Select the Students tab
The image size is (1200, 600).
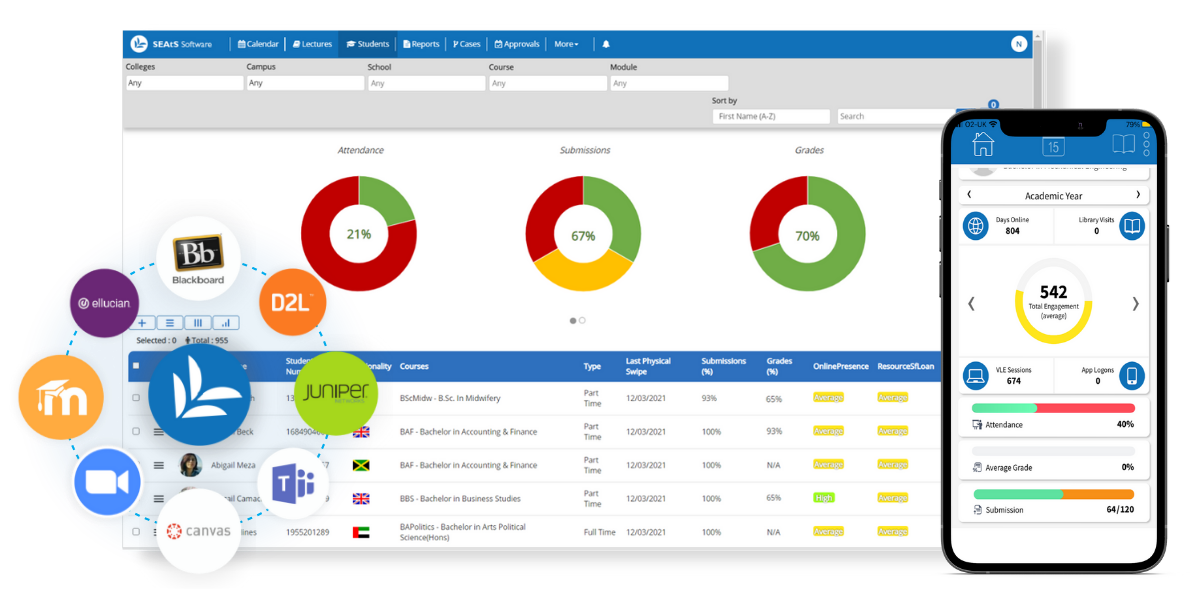(367, 44)
